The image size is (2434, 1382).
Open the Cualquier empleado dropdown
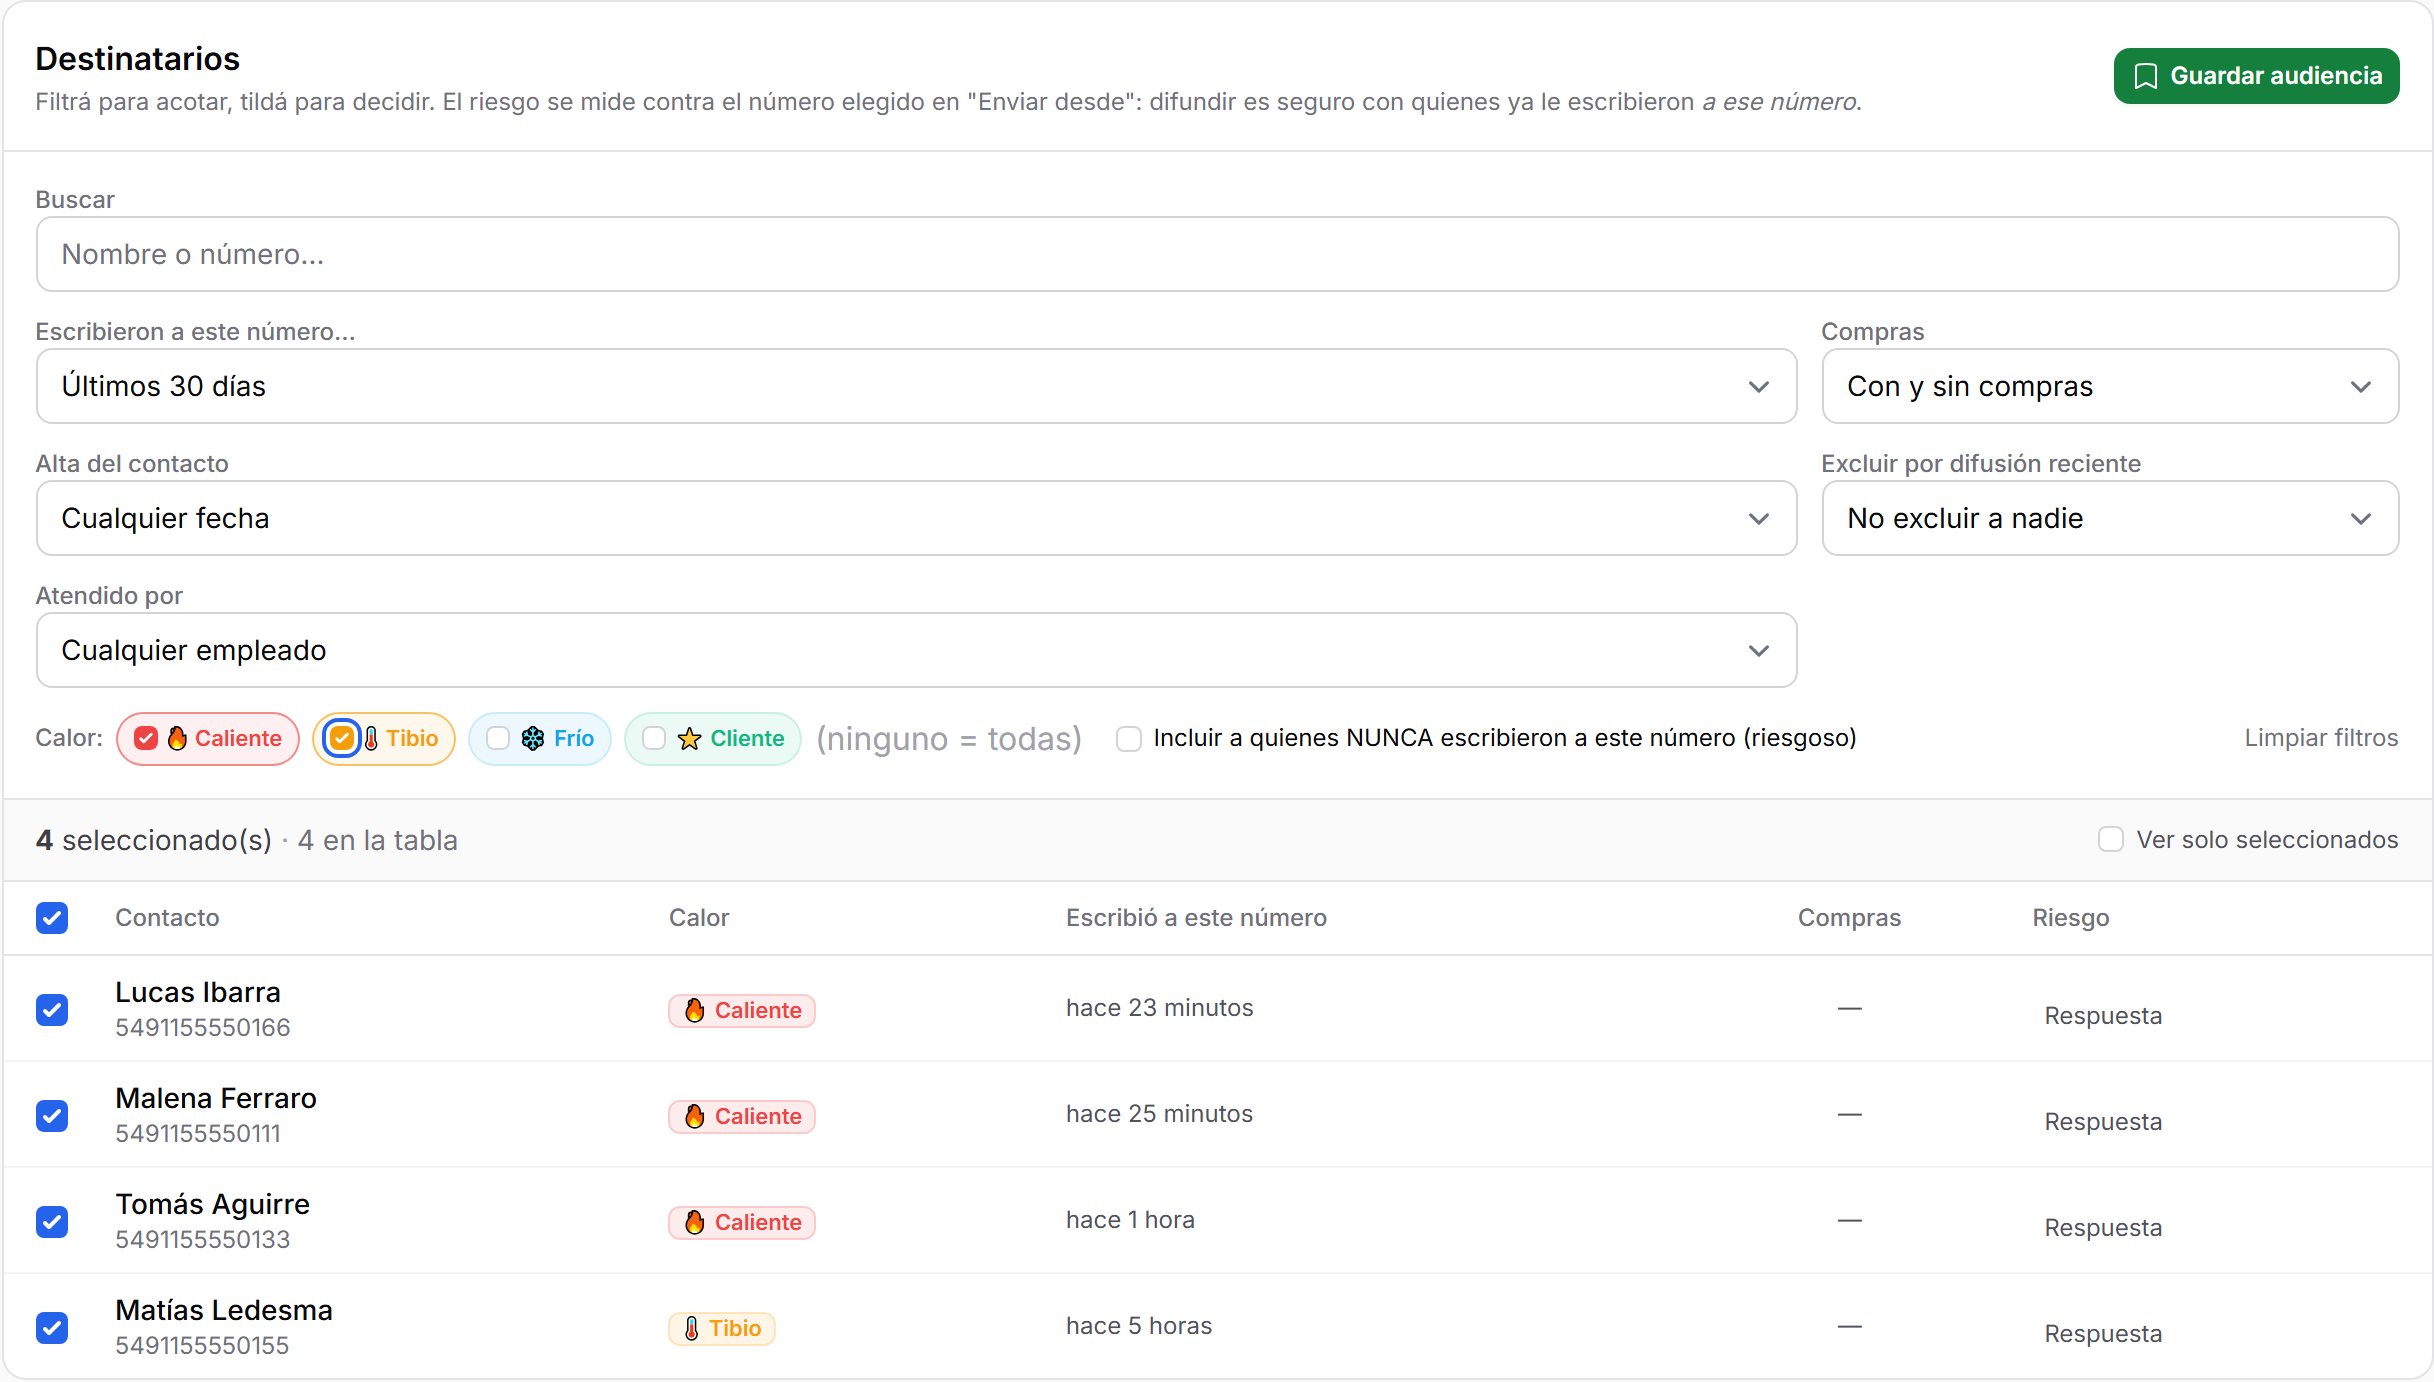click(916, 650)
